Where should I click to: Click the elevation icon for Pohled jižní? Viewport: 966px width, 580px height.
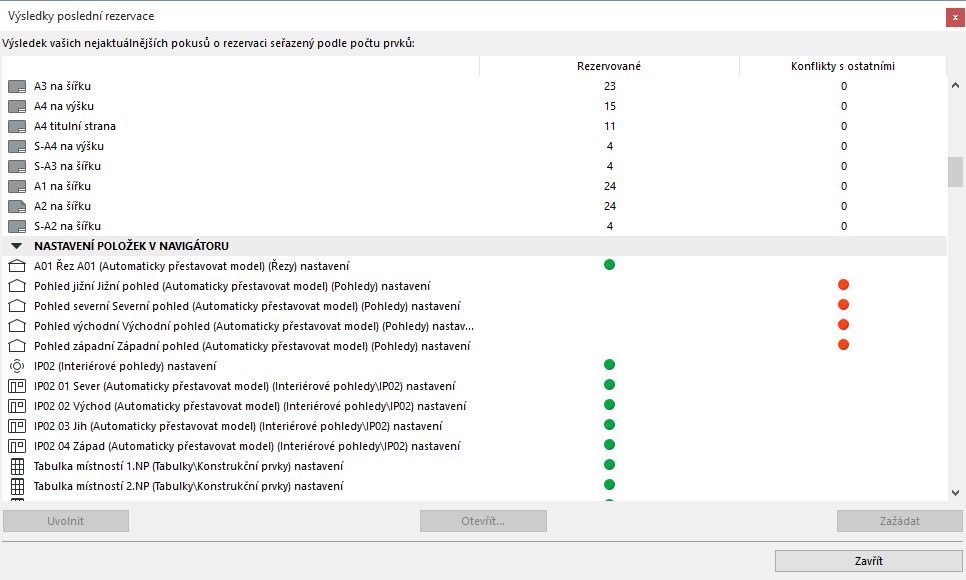tap(16, 286)
